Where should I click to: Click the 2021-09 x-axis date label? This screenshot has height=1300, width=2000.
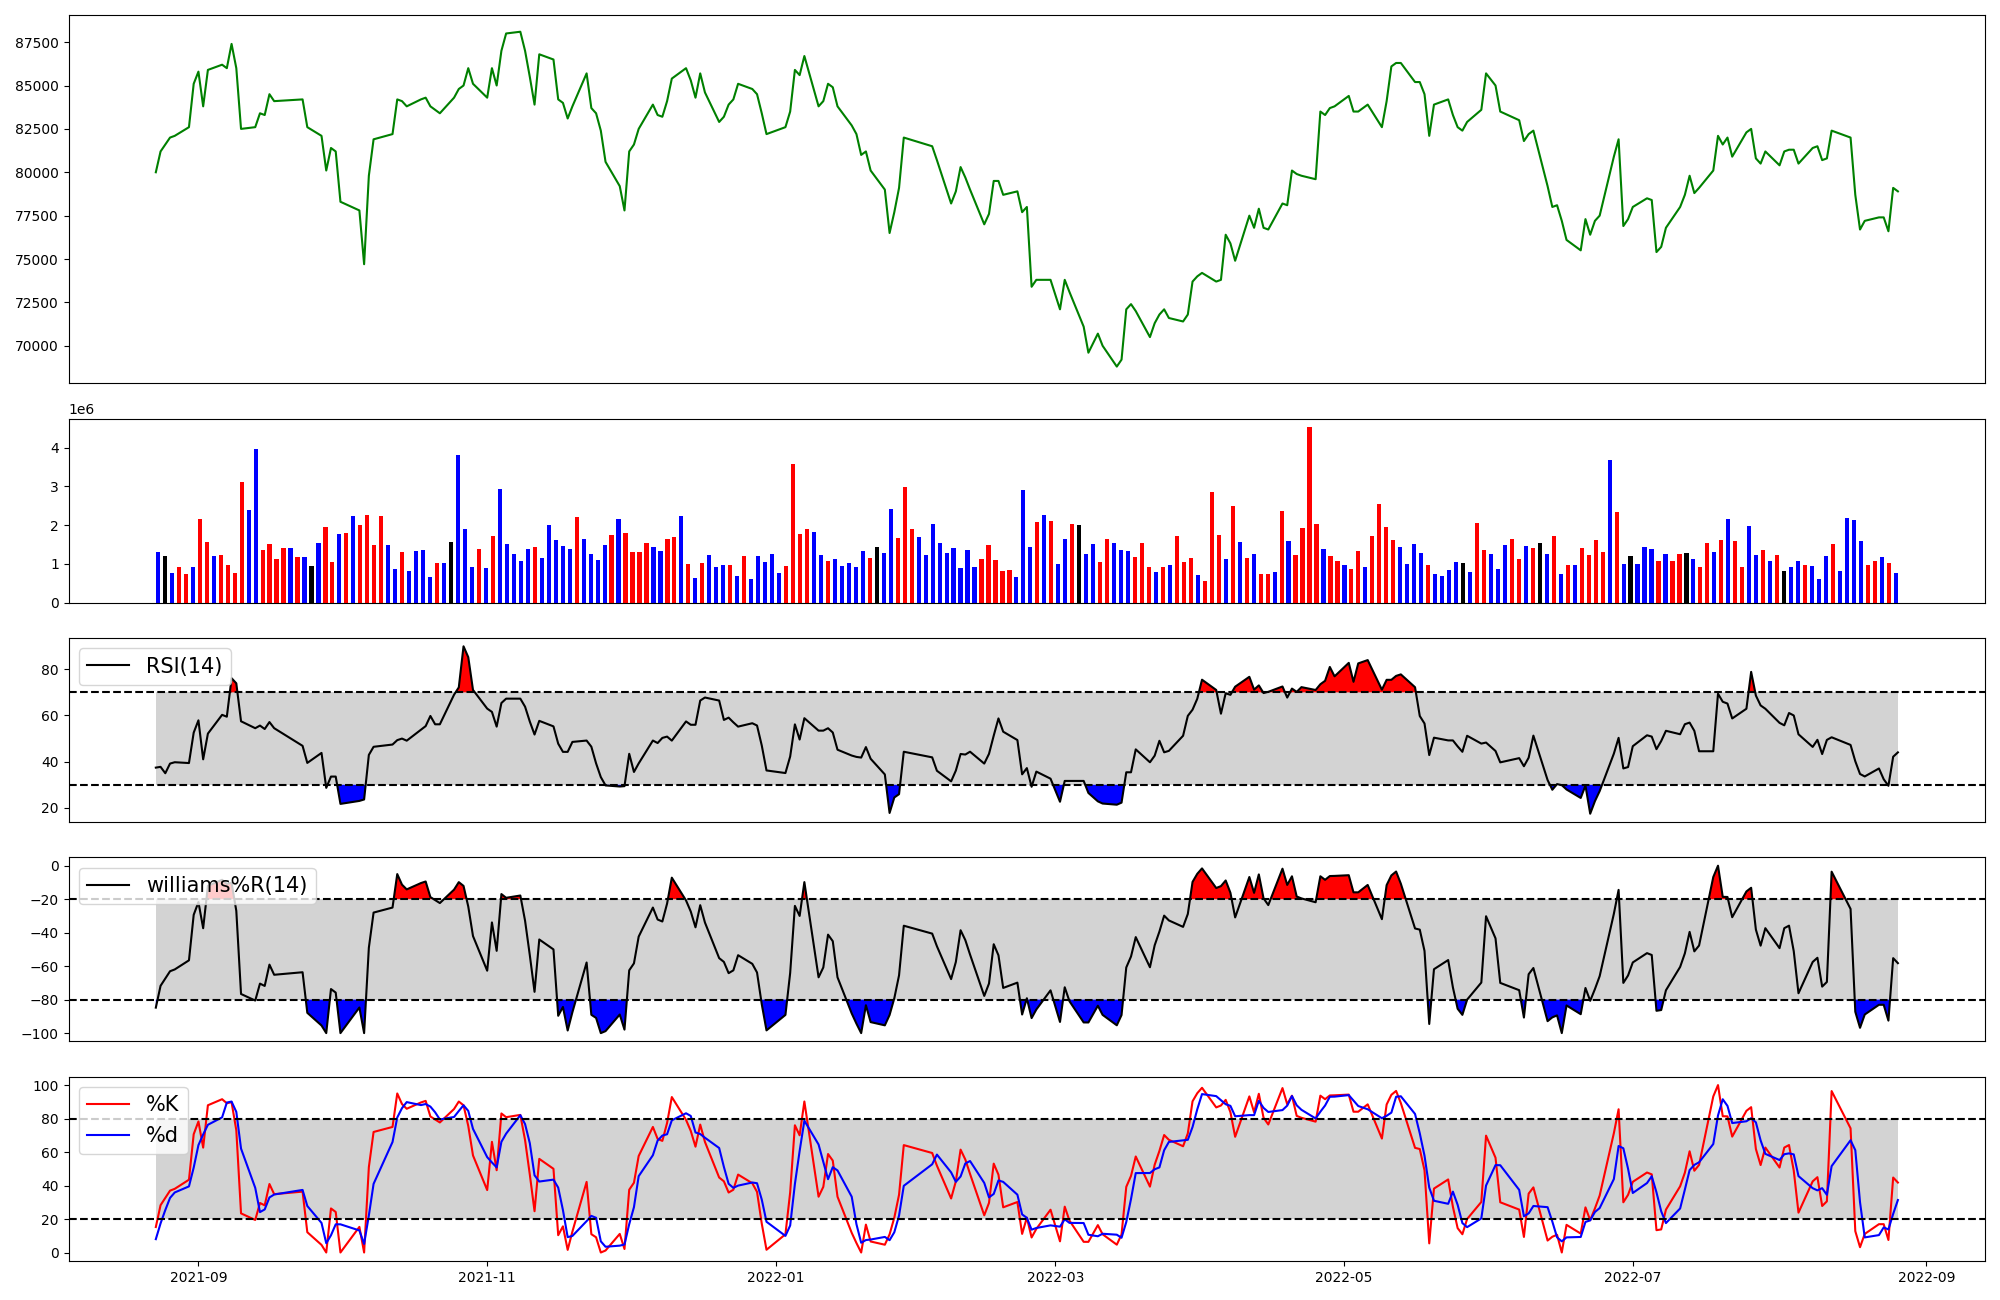(x=198, y=1277)
